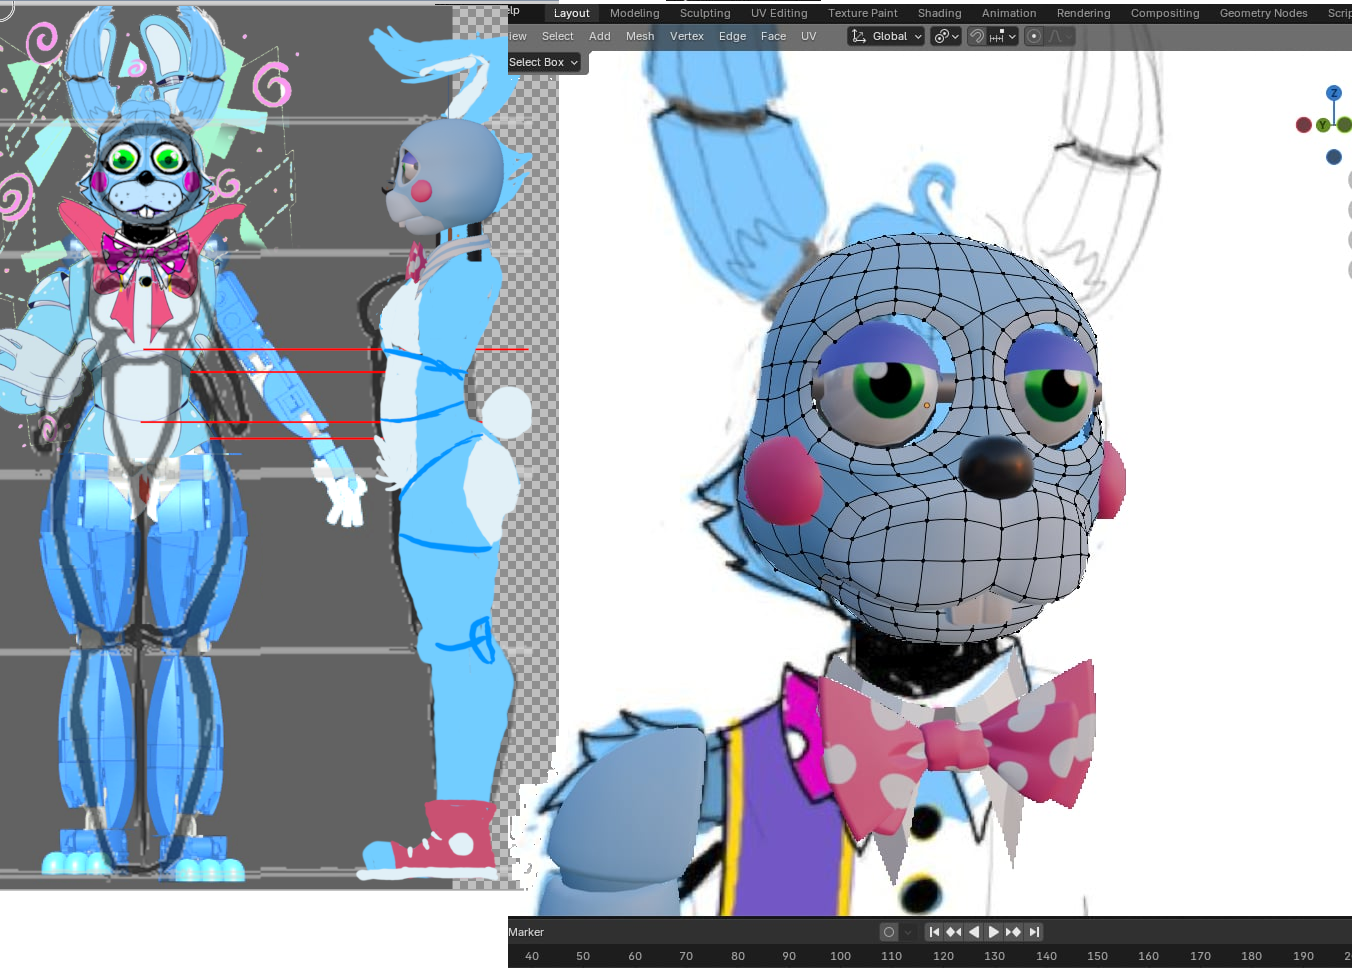Play the animation forward
Screen dimensions: 1352x968
[993, 932]
